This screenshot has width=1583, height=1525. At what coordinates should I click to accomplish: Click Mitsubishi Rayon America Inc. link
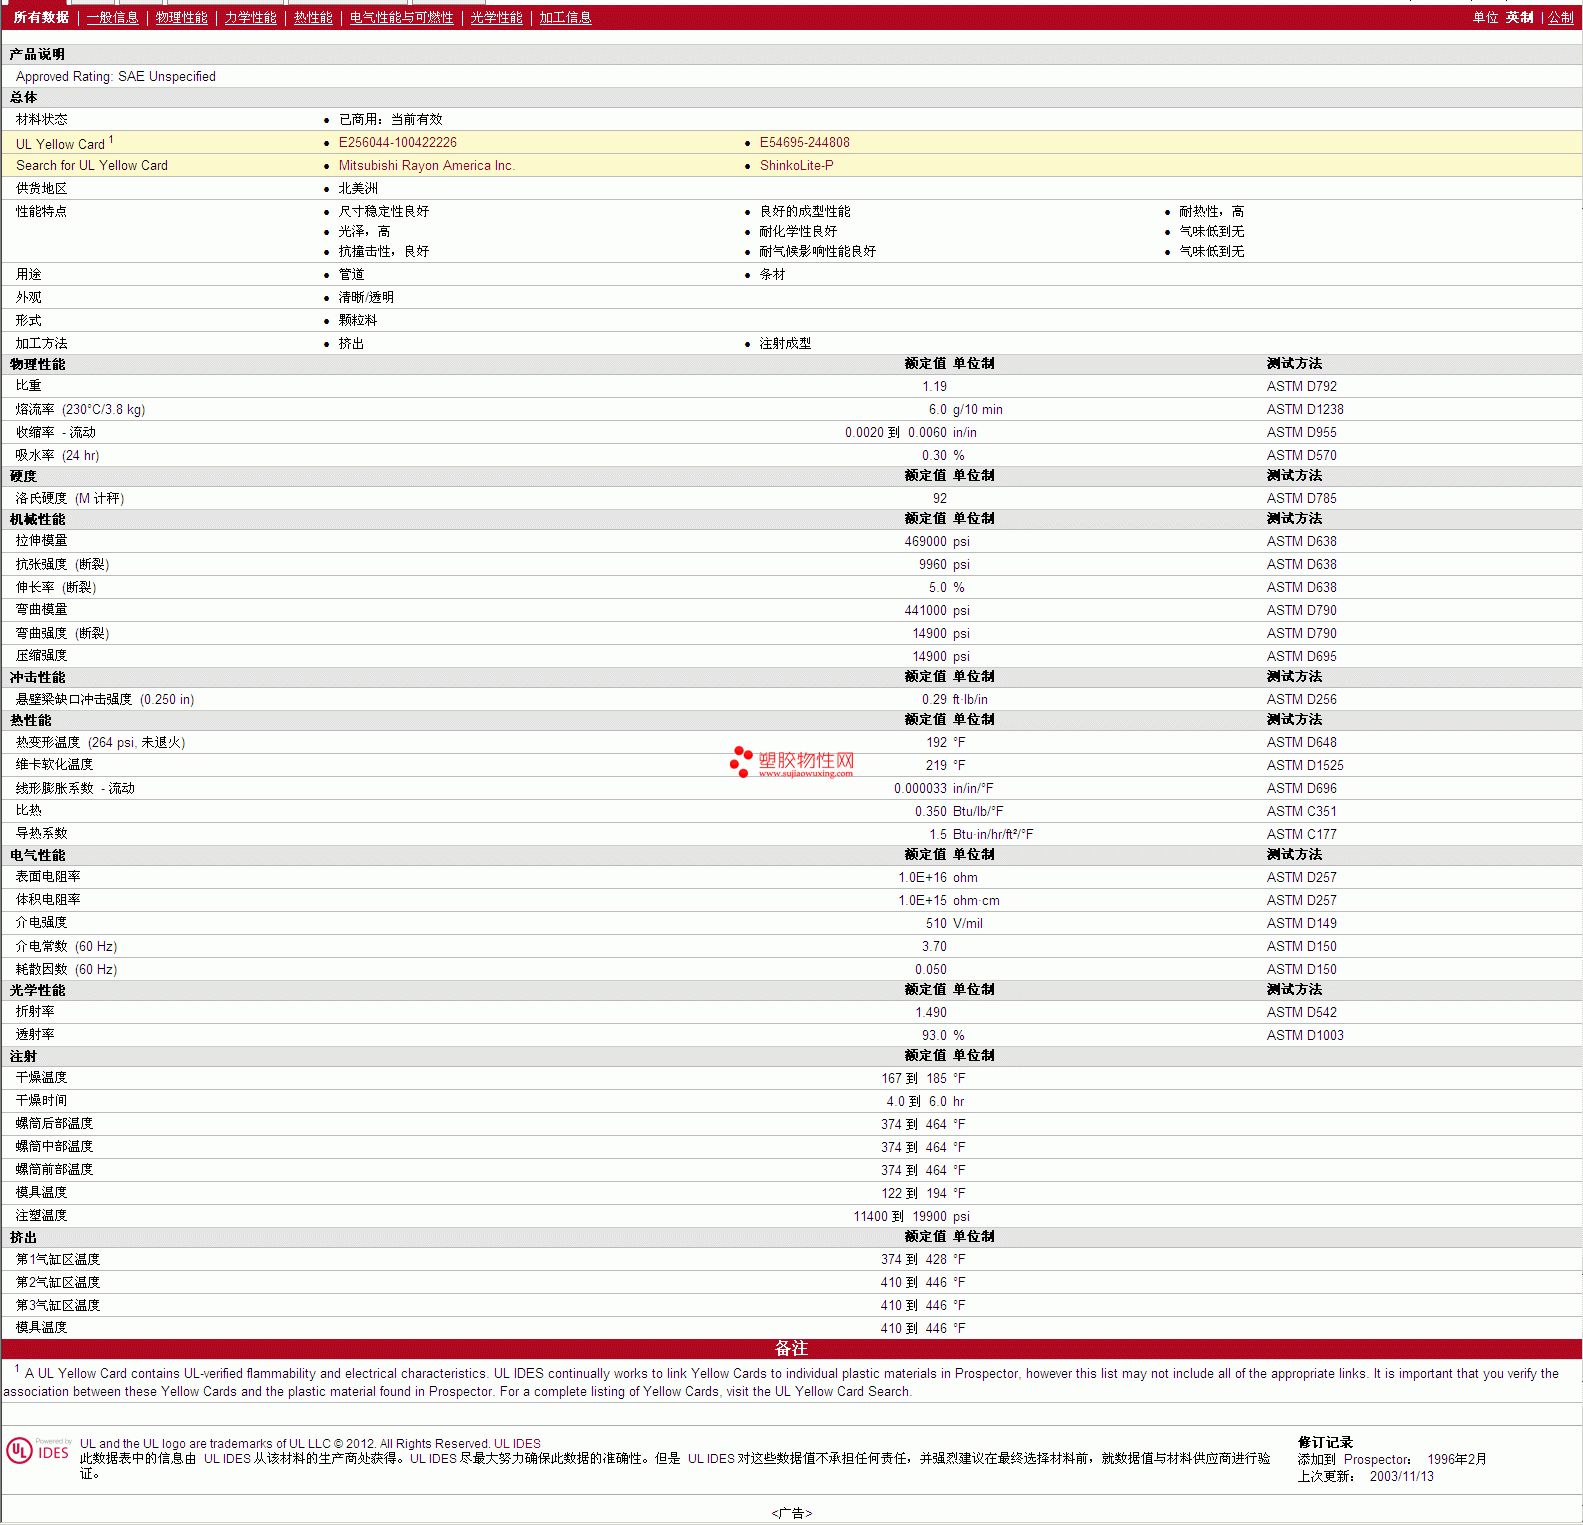coord(427,166)
